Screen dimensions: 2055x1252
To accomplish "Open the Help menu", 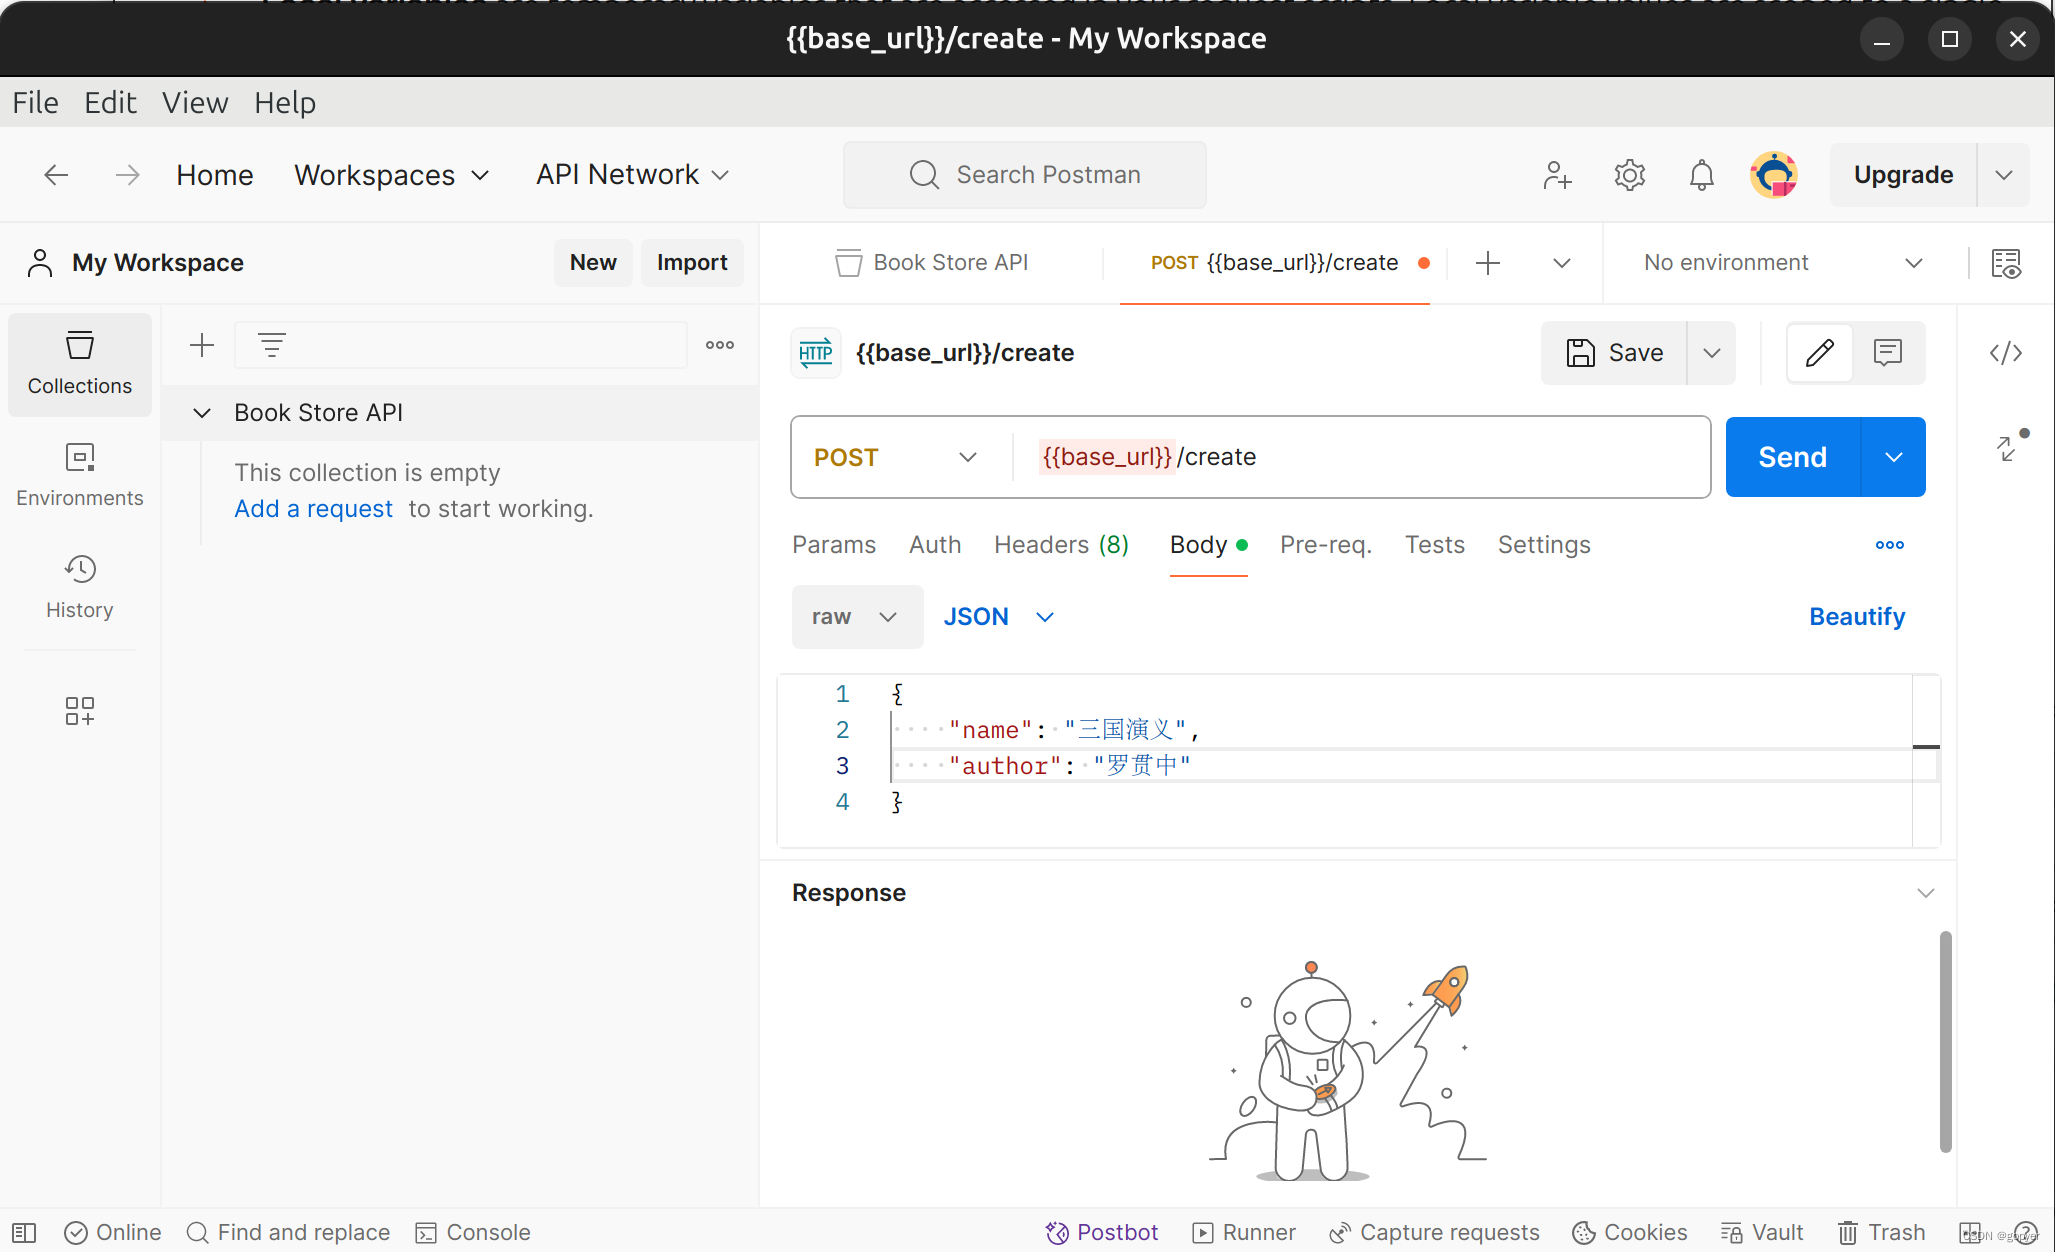I will 285,103.
